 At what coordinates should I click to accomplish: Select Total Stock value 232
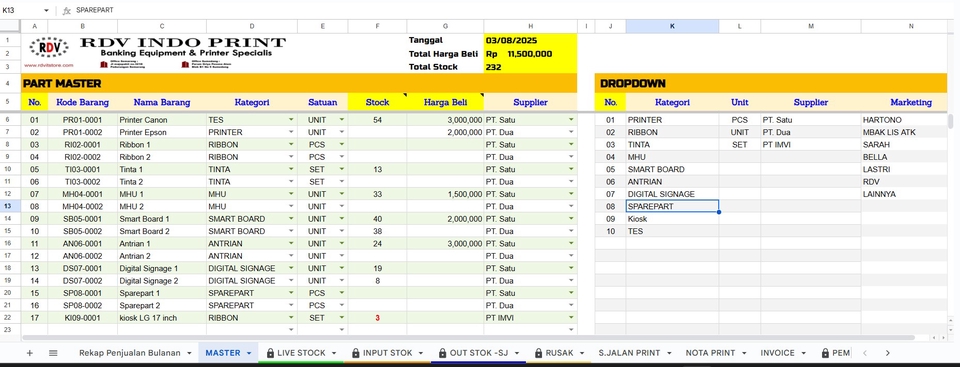click(530, 67)
